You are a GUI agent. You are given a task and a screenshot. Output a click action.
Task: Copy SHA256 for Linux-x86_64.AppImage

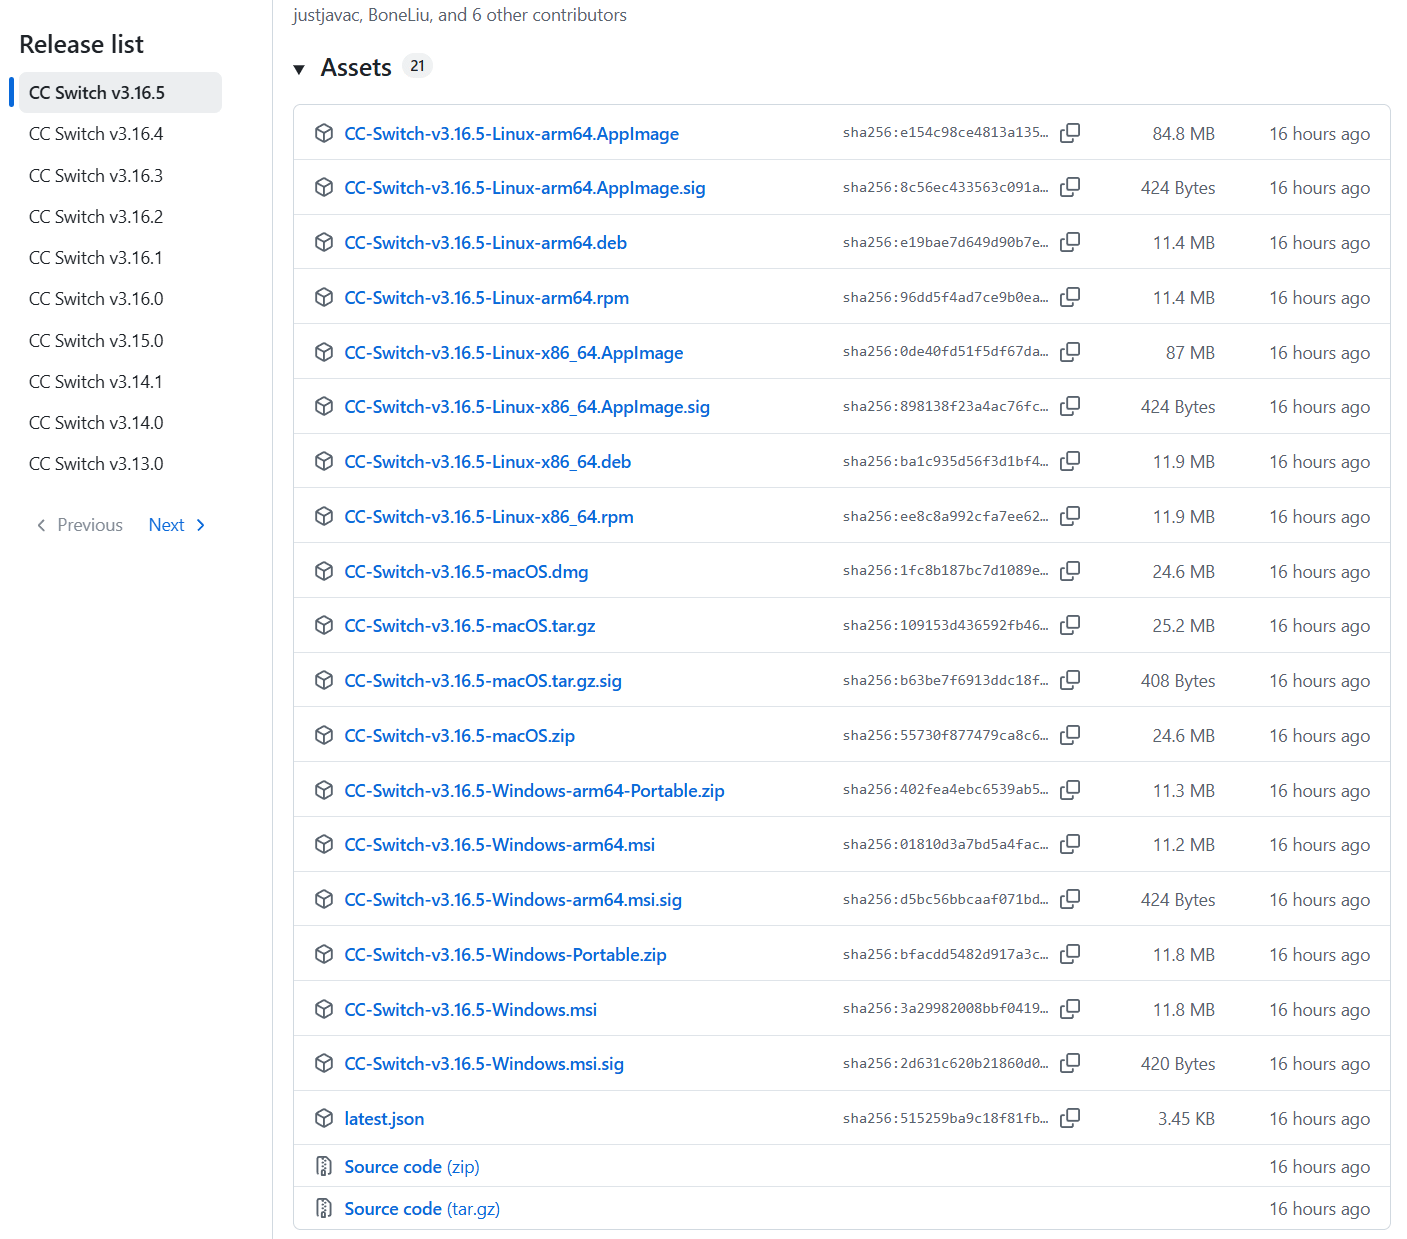(x=1070, y=352)
